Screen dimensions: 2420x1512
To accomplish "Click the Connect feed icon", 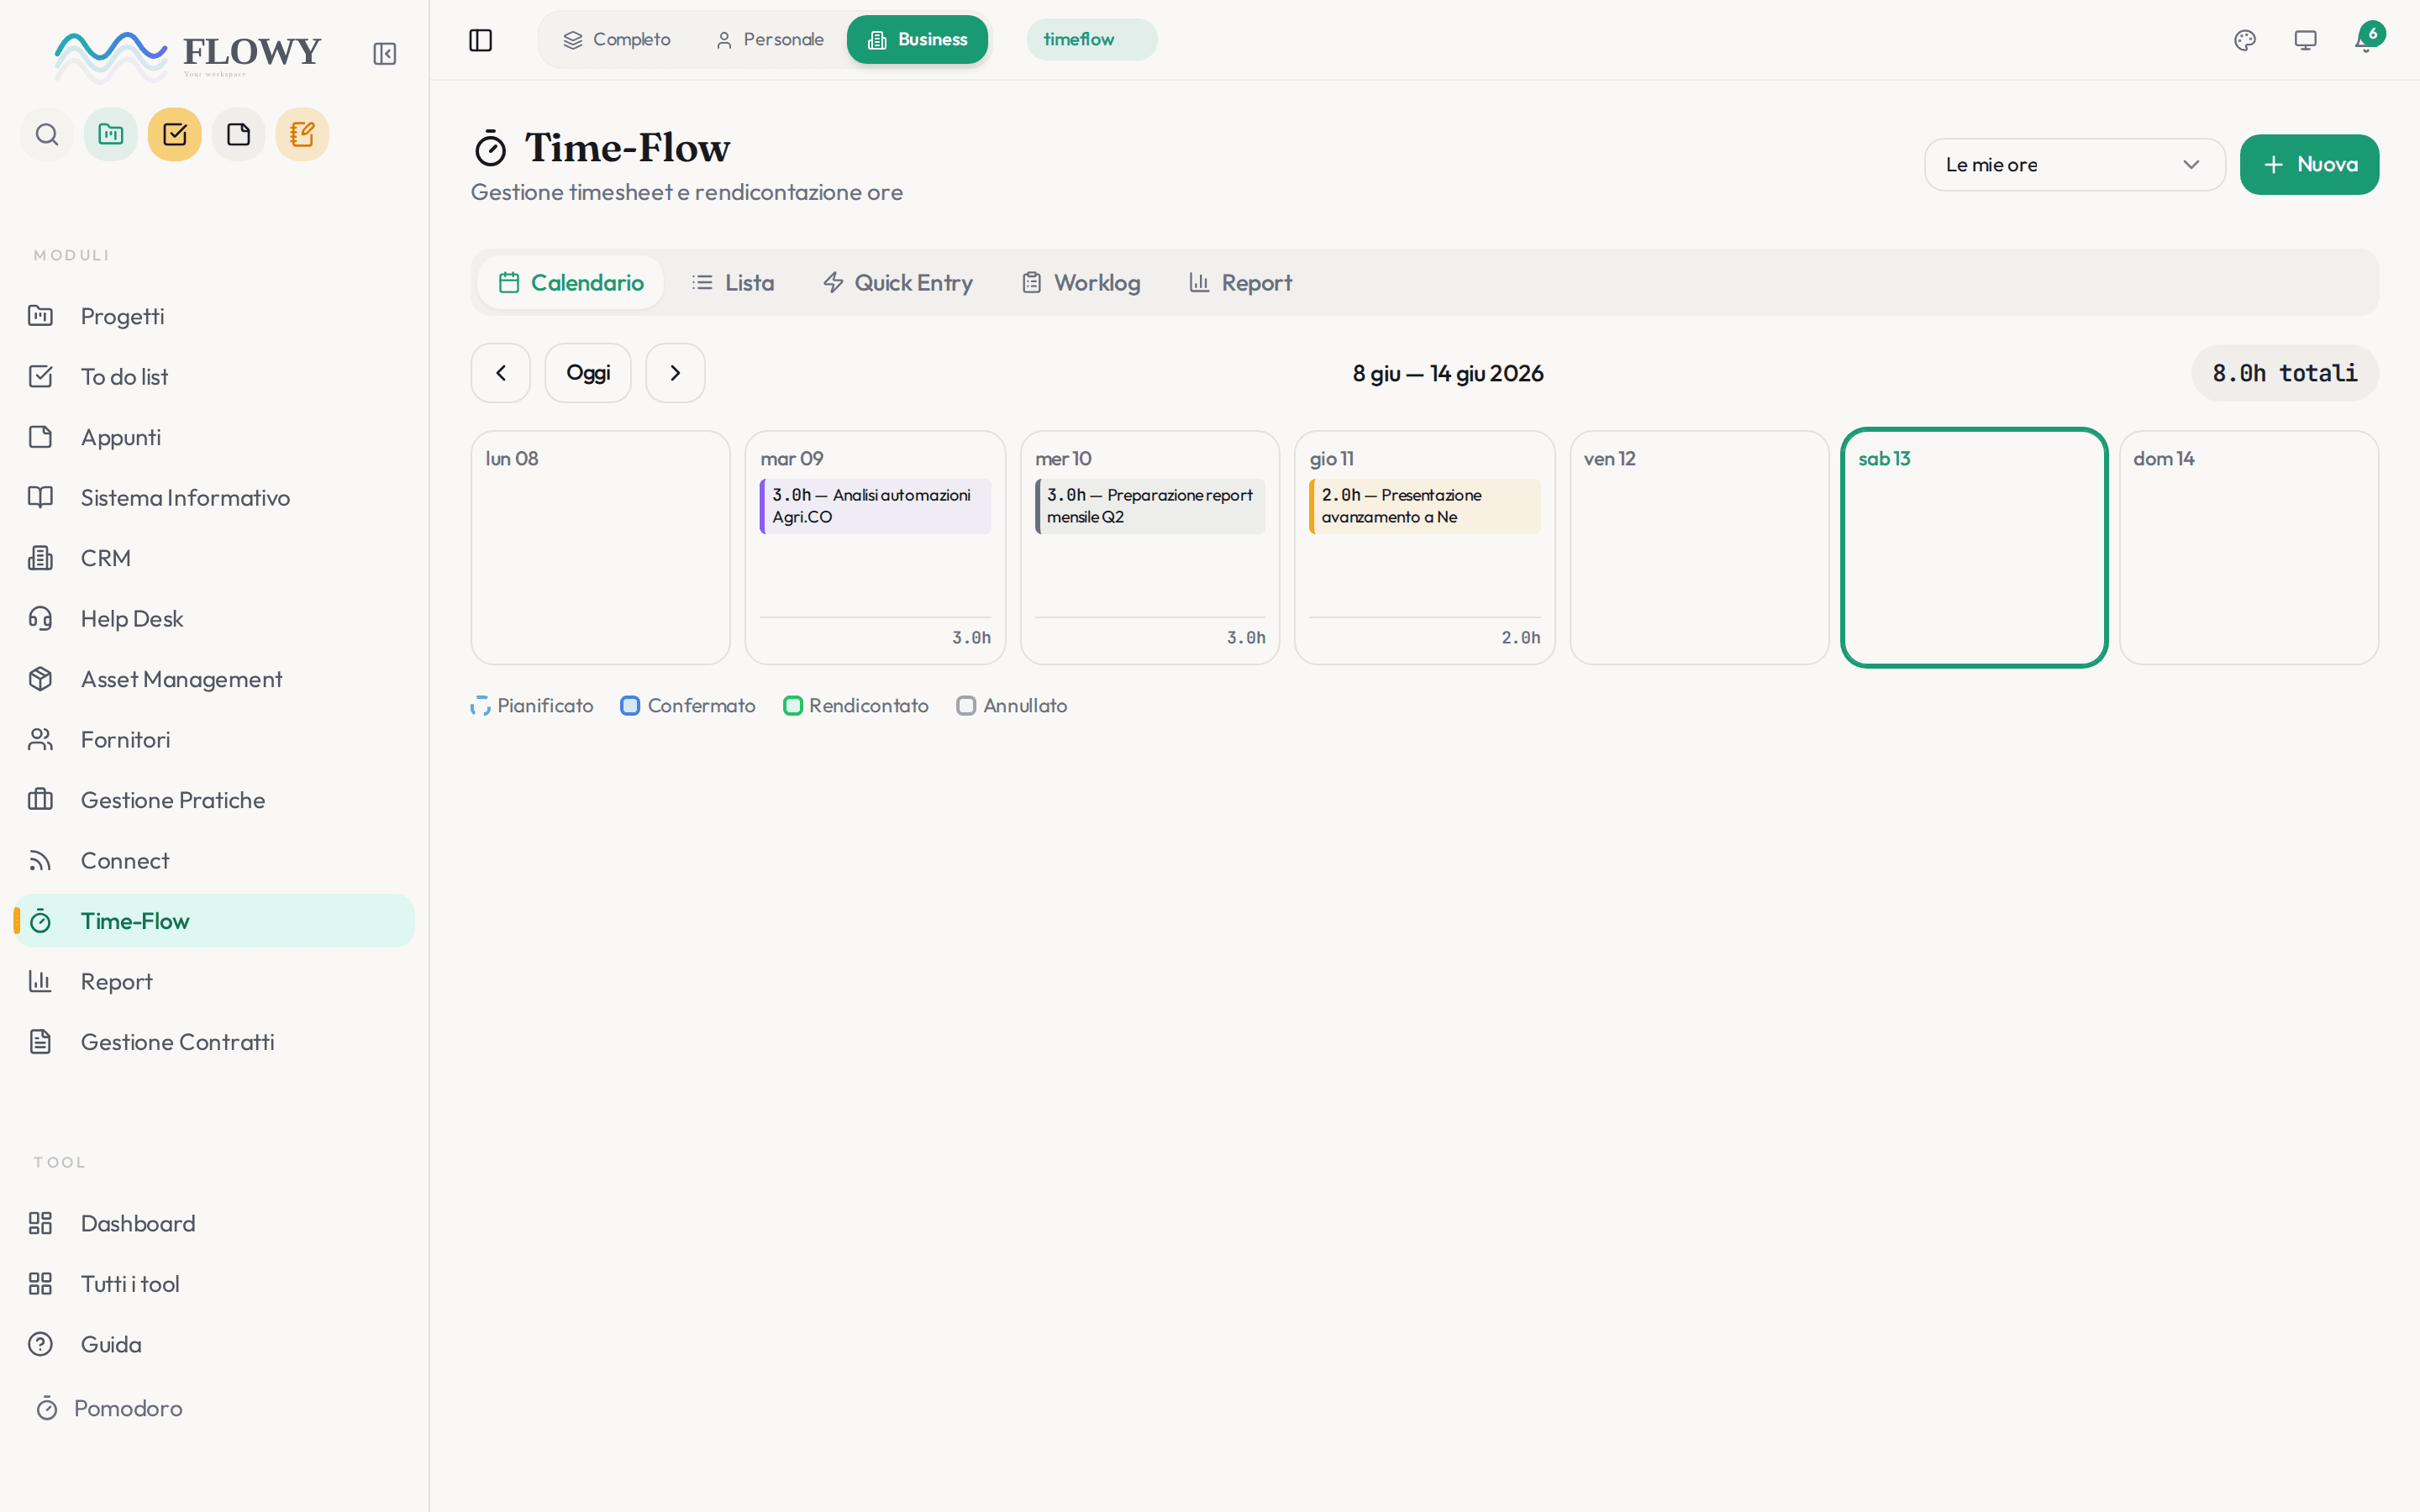I will point(40,861).
